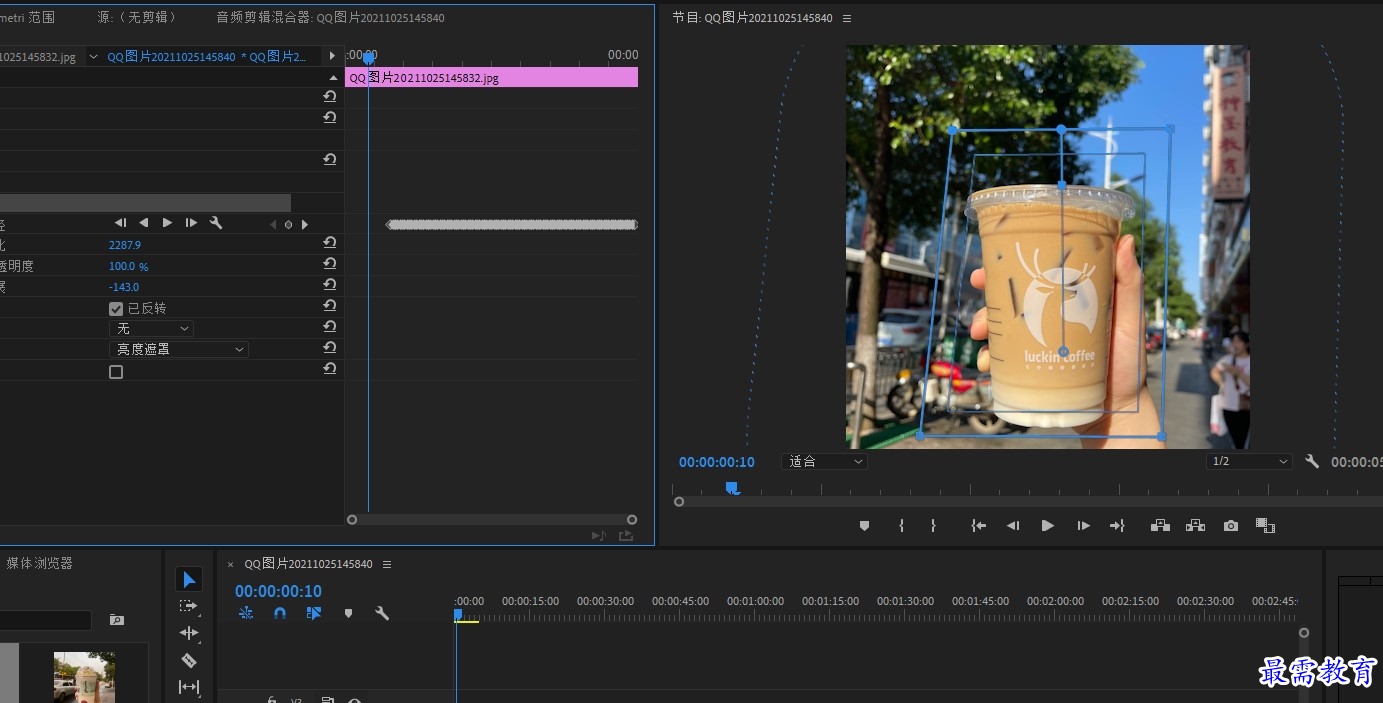Click the opacity value 100.0 %
This screenshot has height=703, width=1383.
coord(128,266)
